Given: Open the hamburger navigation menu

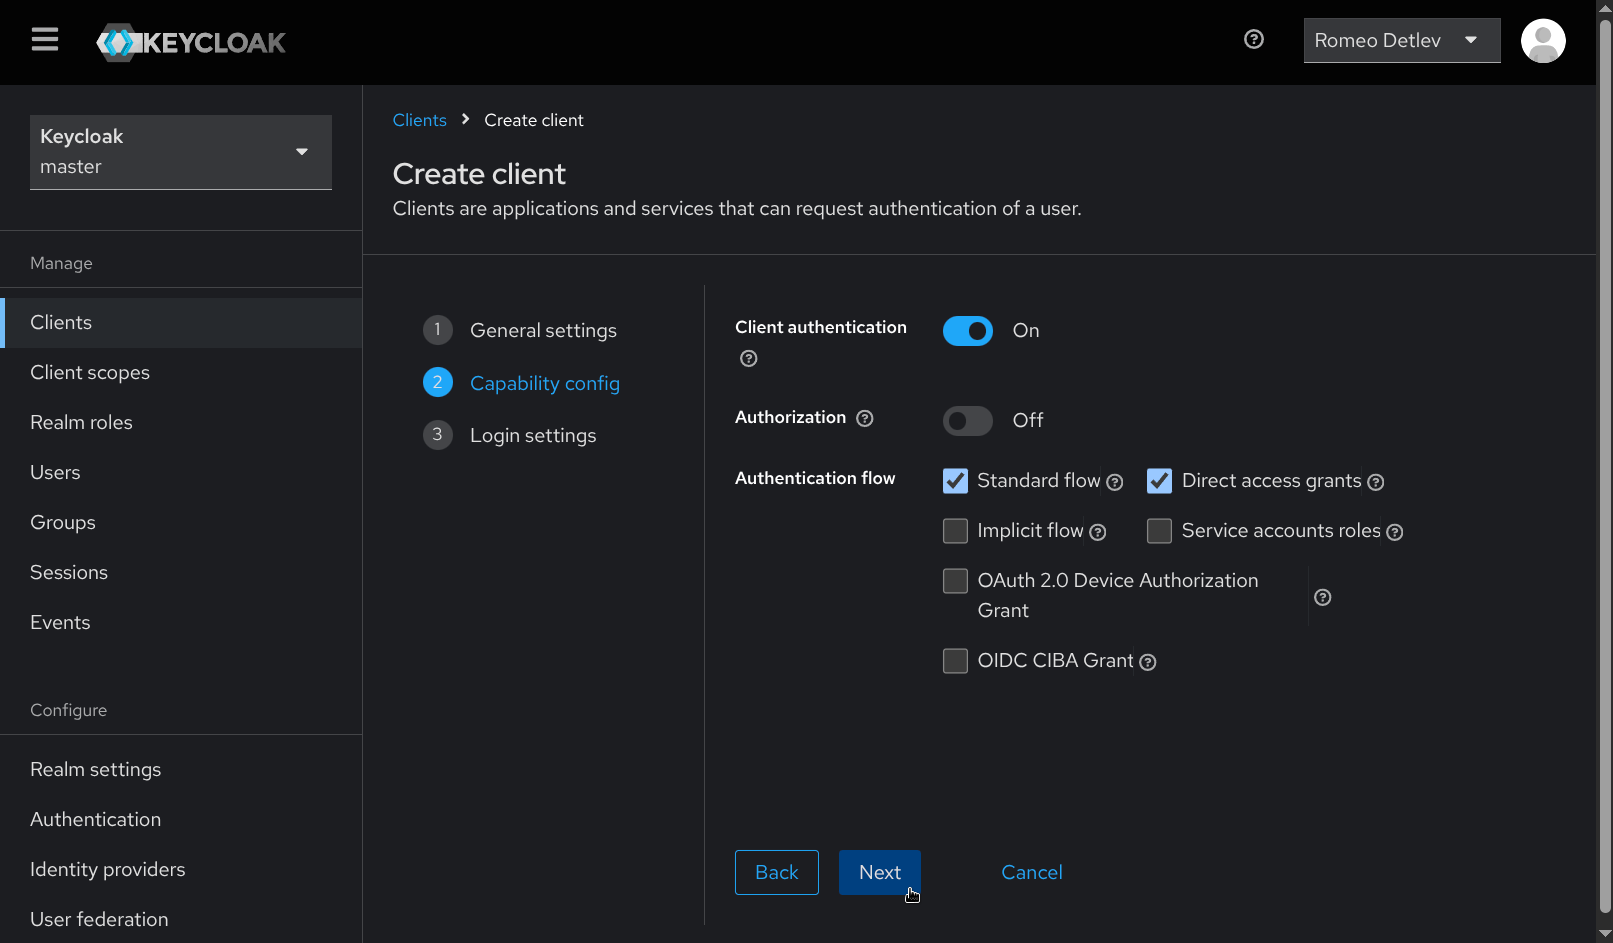Looking at the screenshot, I should [x=45, y=40].
